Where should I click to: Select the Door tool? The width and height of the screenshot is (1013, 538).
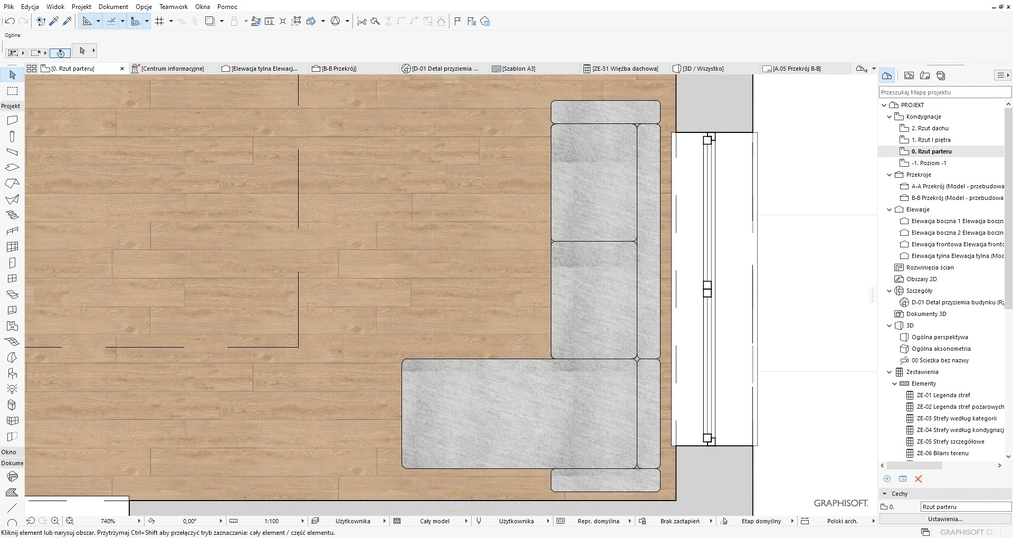(x=12, y=263)
